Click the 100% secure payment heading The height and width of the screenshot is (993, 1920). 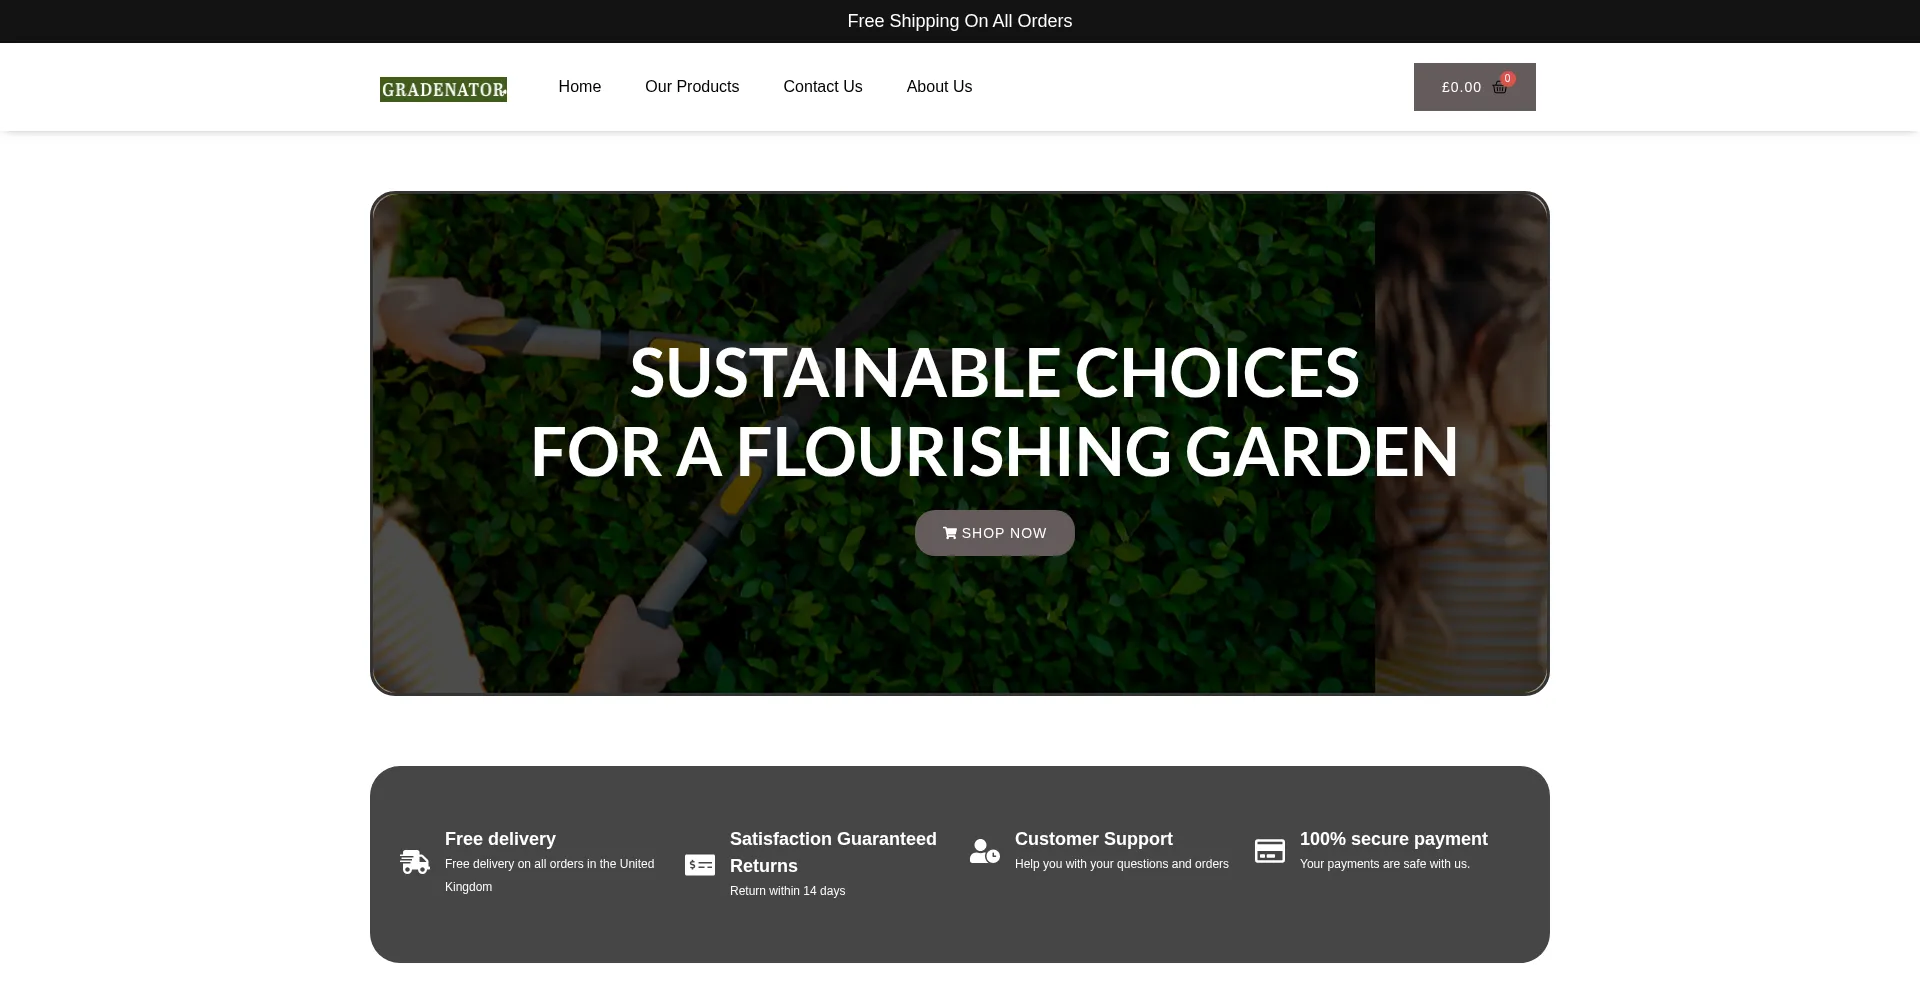click(x=1394, y=839)
